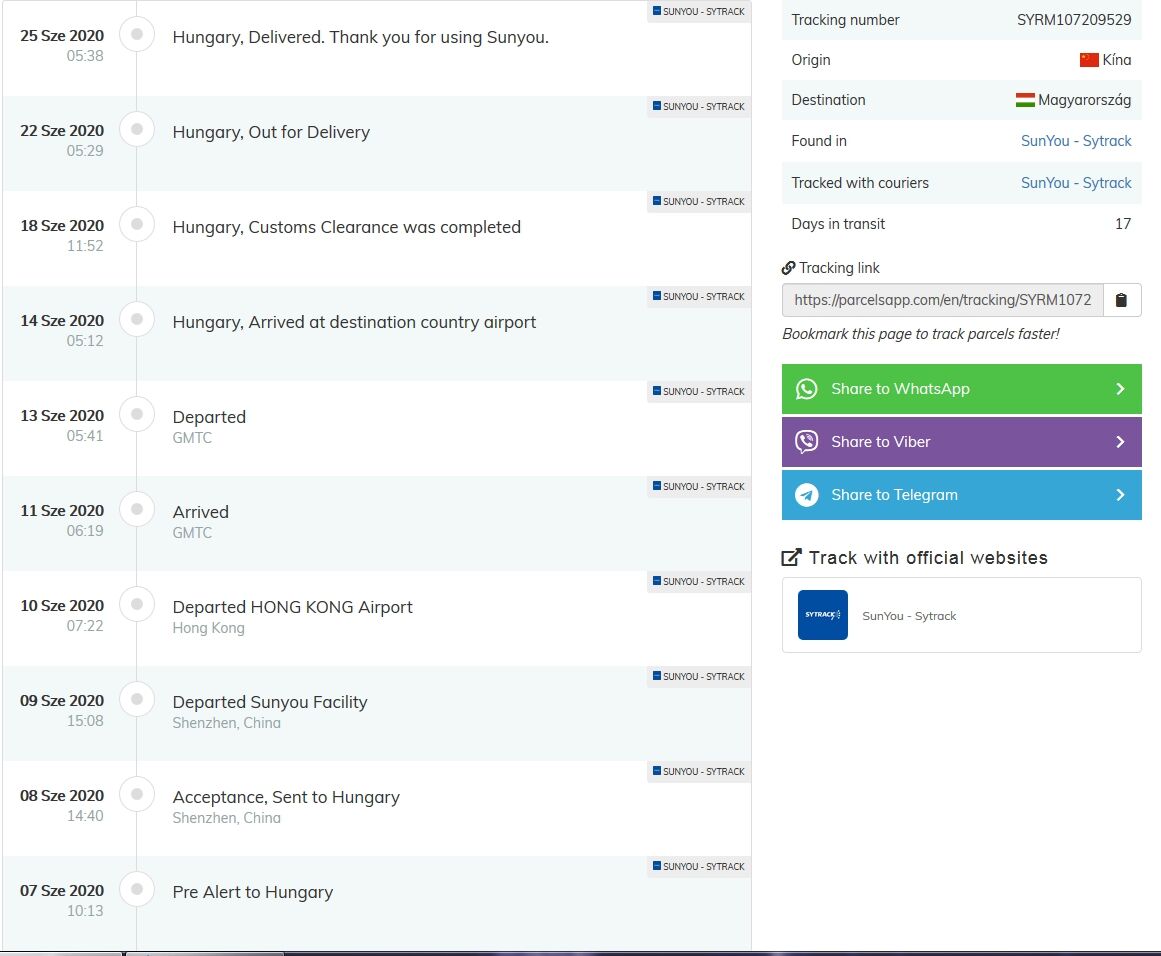1161x956 pixels.
Task: Click the date '25 Sze 2020'
Action: tap(62, 36)
